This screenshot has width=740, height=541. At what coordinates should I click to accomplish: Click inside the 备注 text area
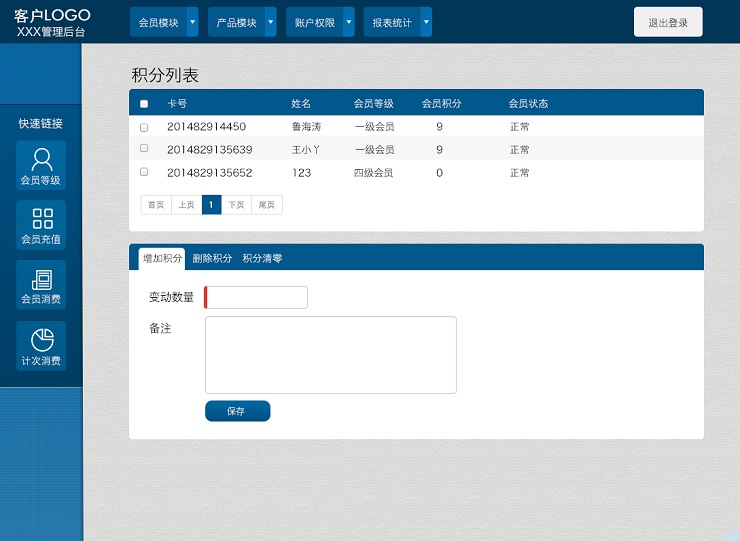tap(330, 355)
